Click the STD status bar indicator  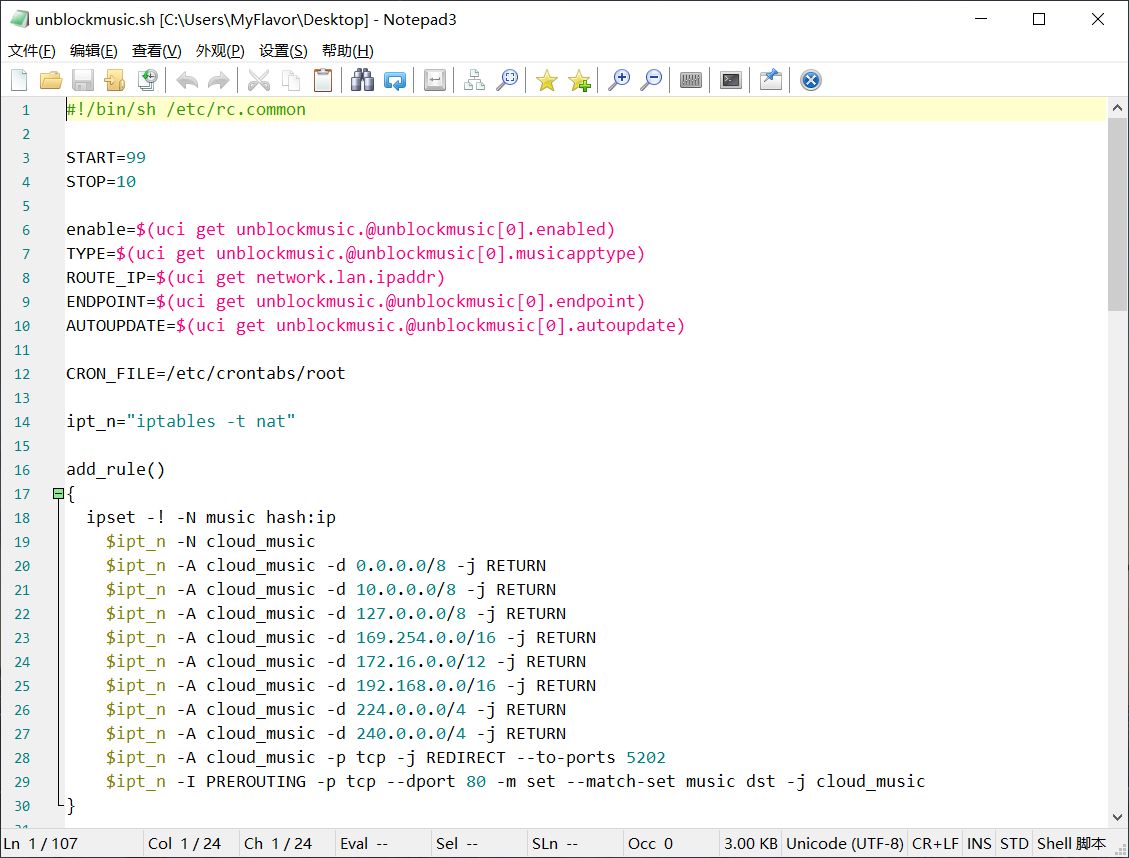(1014, 844)
